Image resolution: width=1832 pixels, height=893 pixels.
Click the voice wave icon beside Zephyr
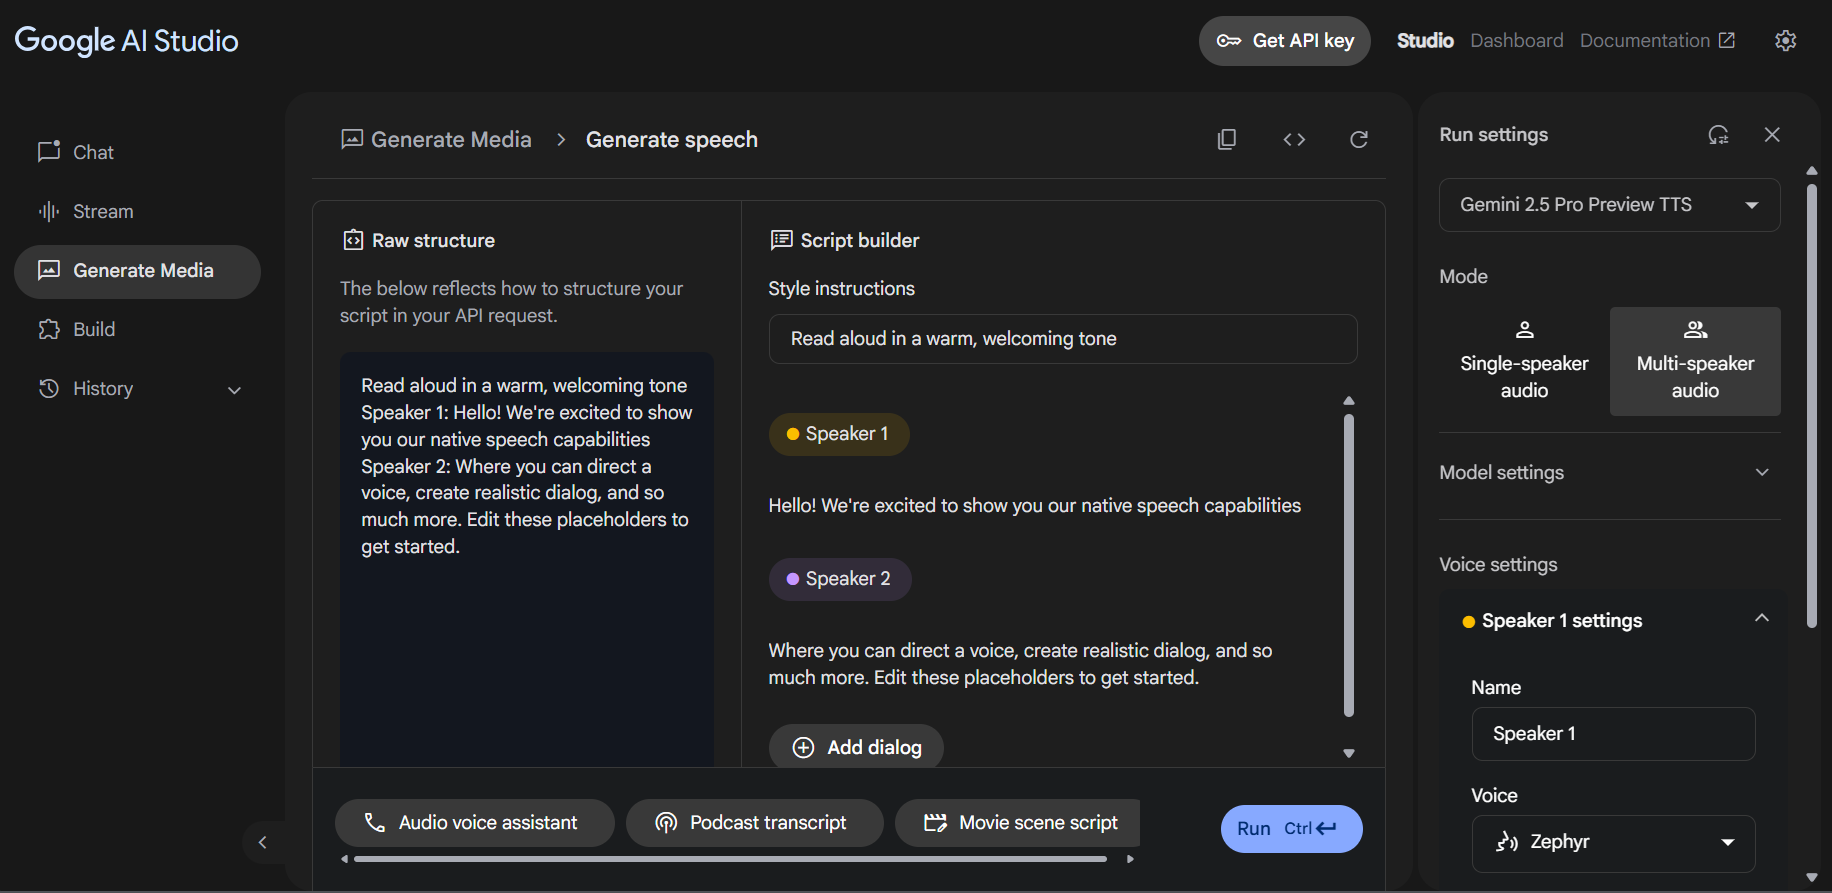coord(1507,842)
